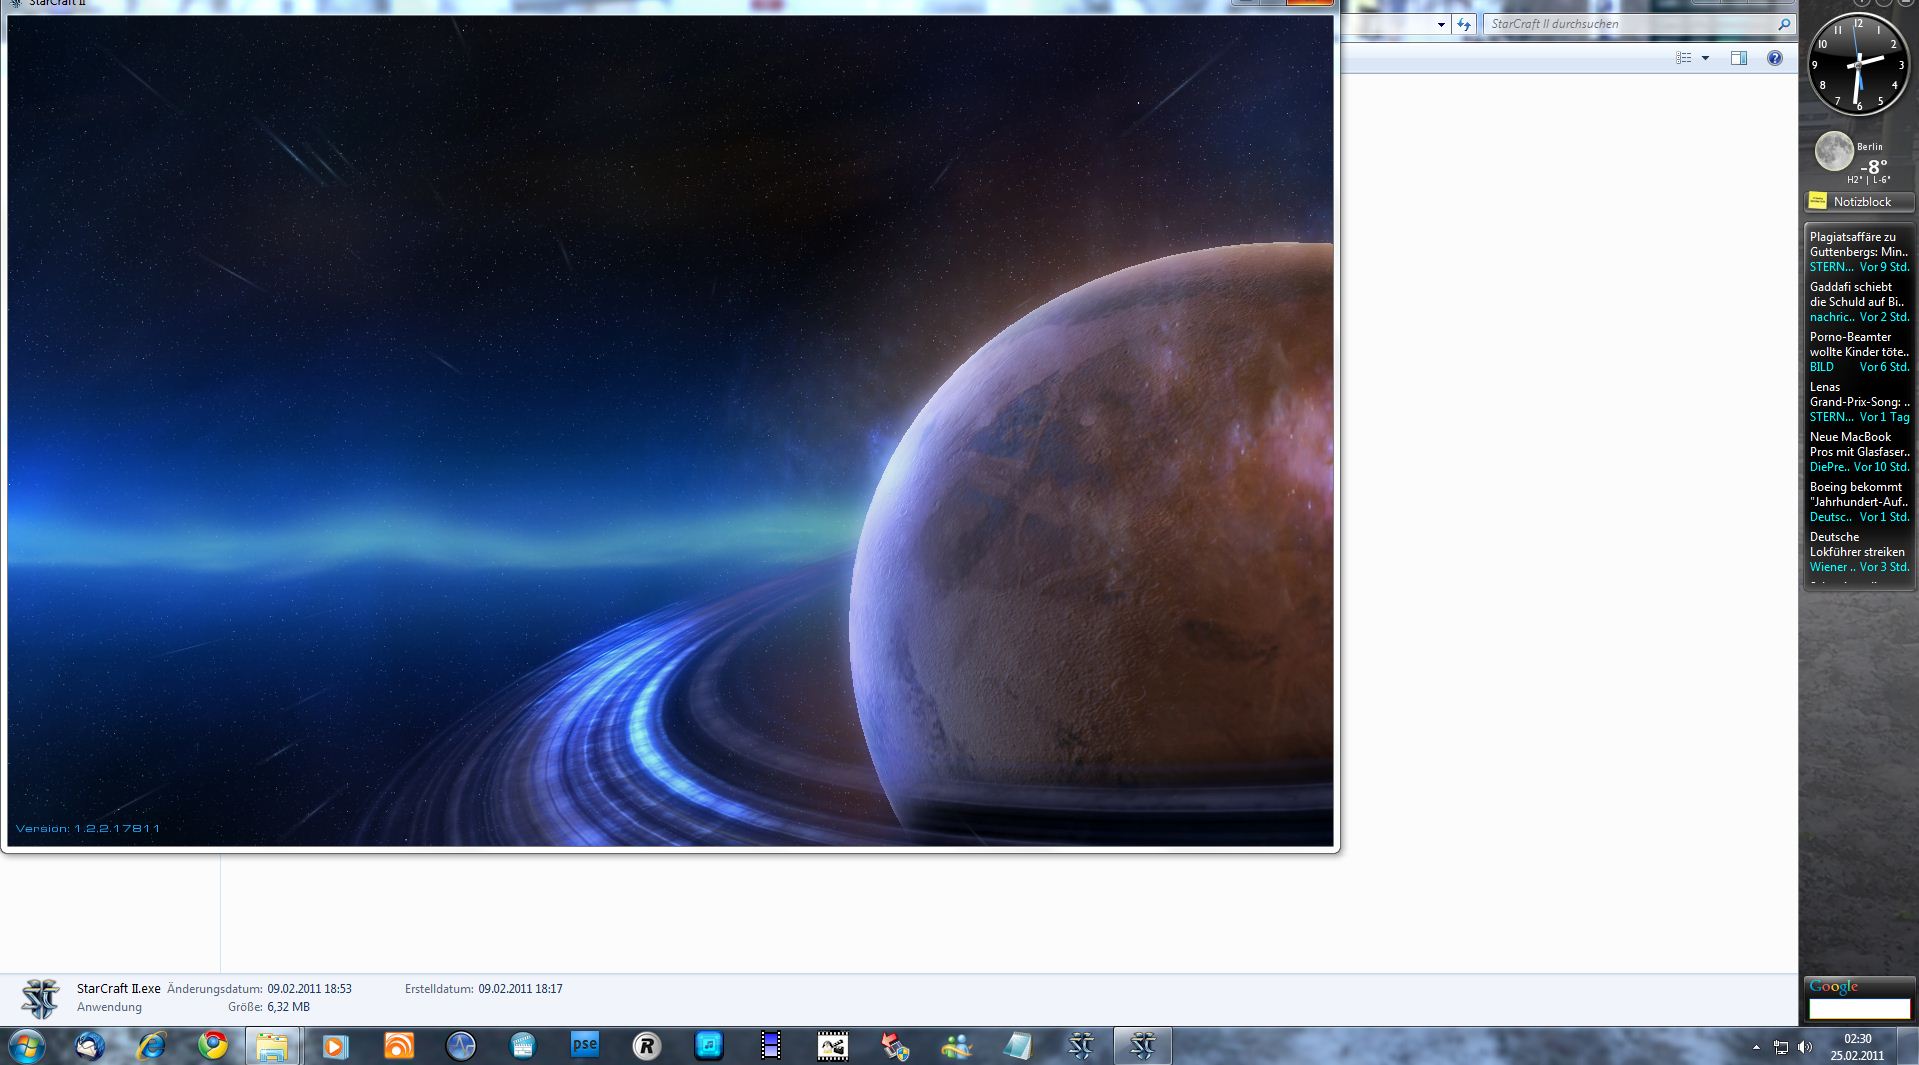Click the network connection tray icon
Screen dimensions: 1919x1065
tap(1781, 1047)
